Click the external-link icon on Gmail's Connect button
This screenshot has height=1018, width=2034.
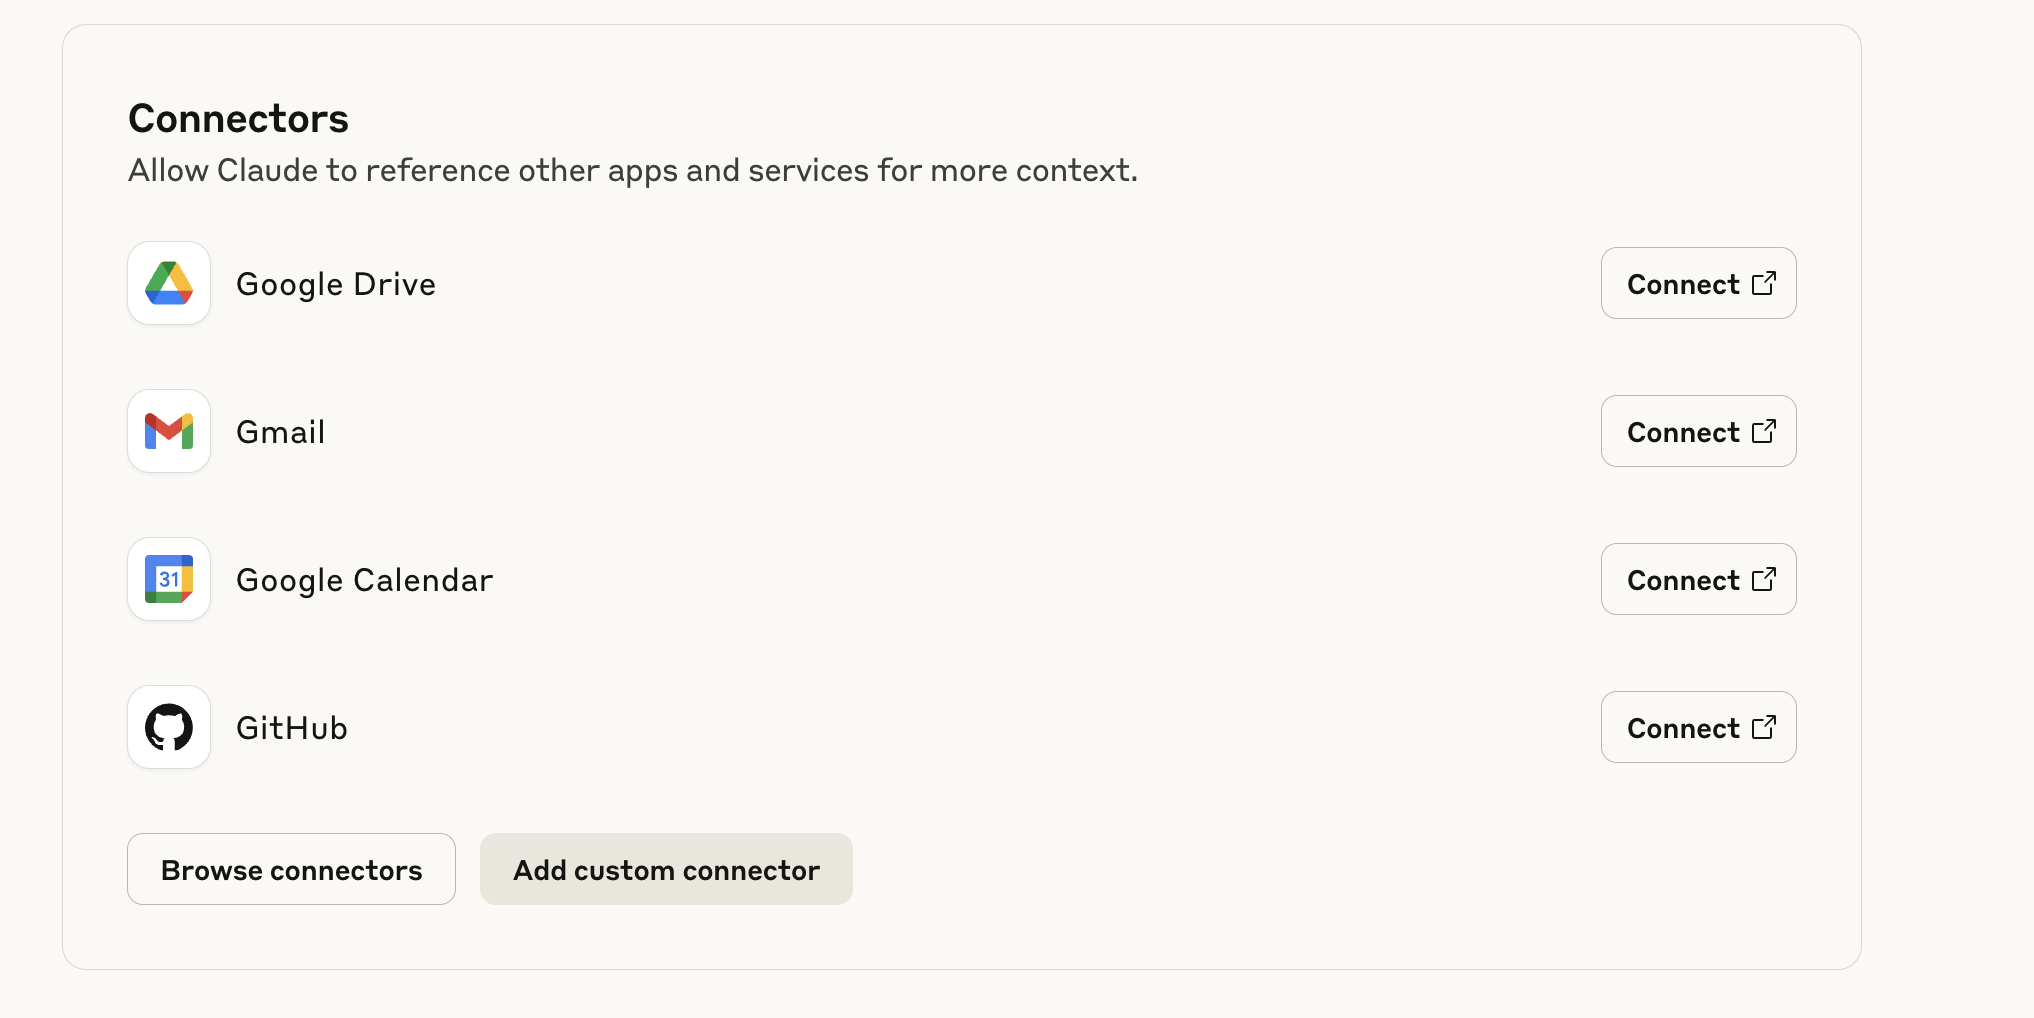1766,431
